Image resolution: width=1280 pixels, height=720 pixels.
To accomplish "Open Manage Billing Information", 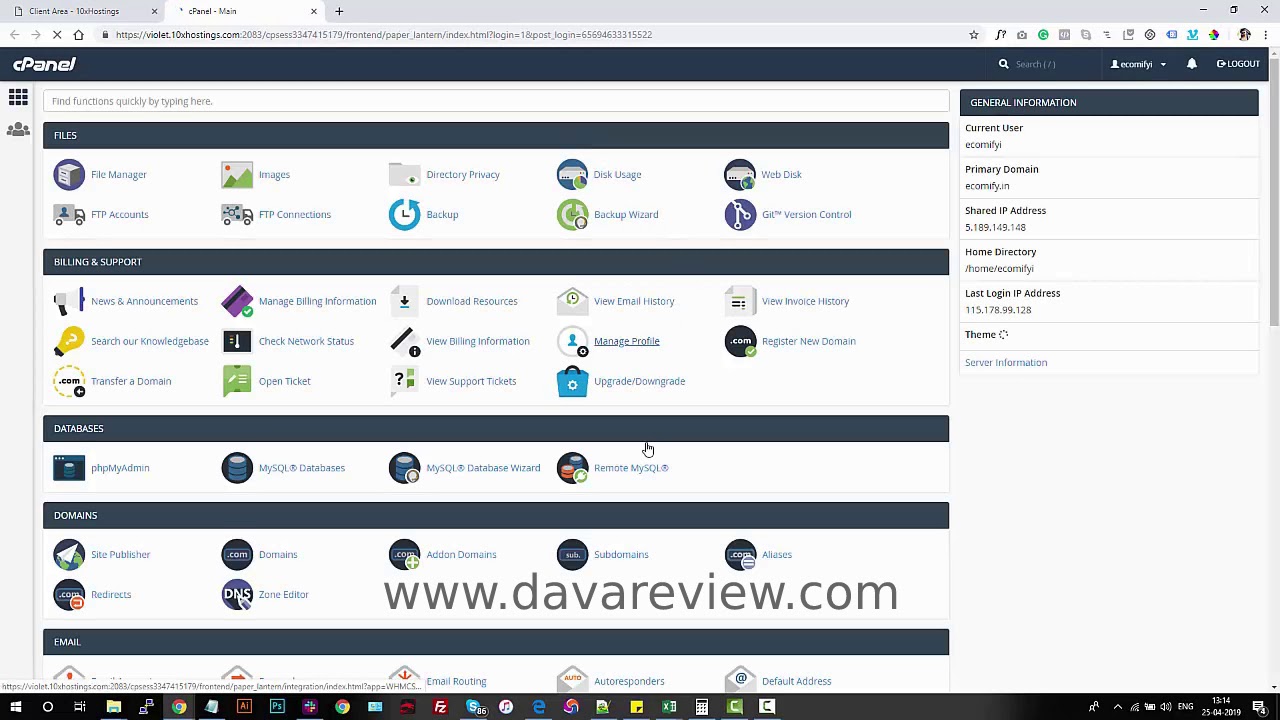I will coord(317,301).
